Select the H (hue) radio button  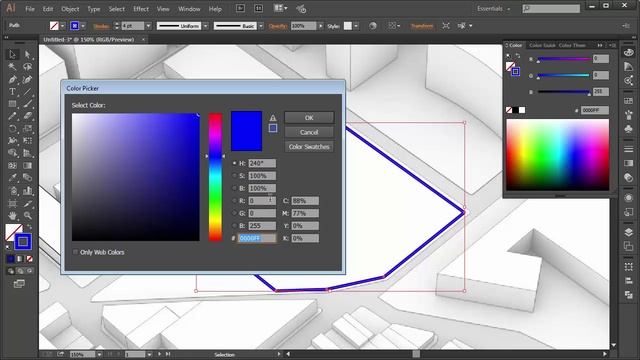pos(234,163)
